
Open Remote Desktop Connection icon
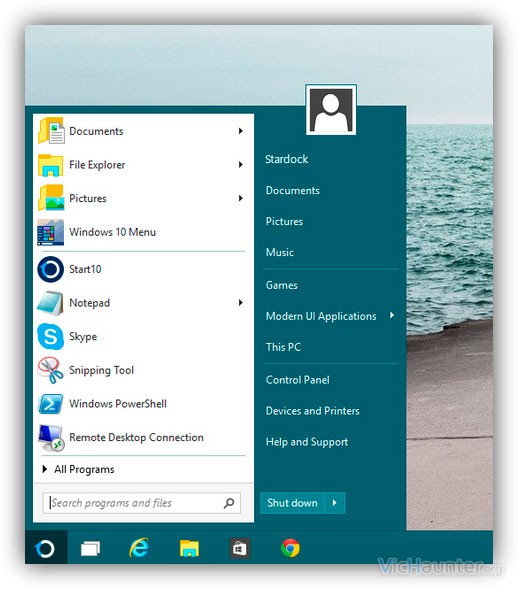pos(51,438)
